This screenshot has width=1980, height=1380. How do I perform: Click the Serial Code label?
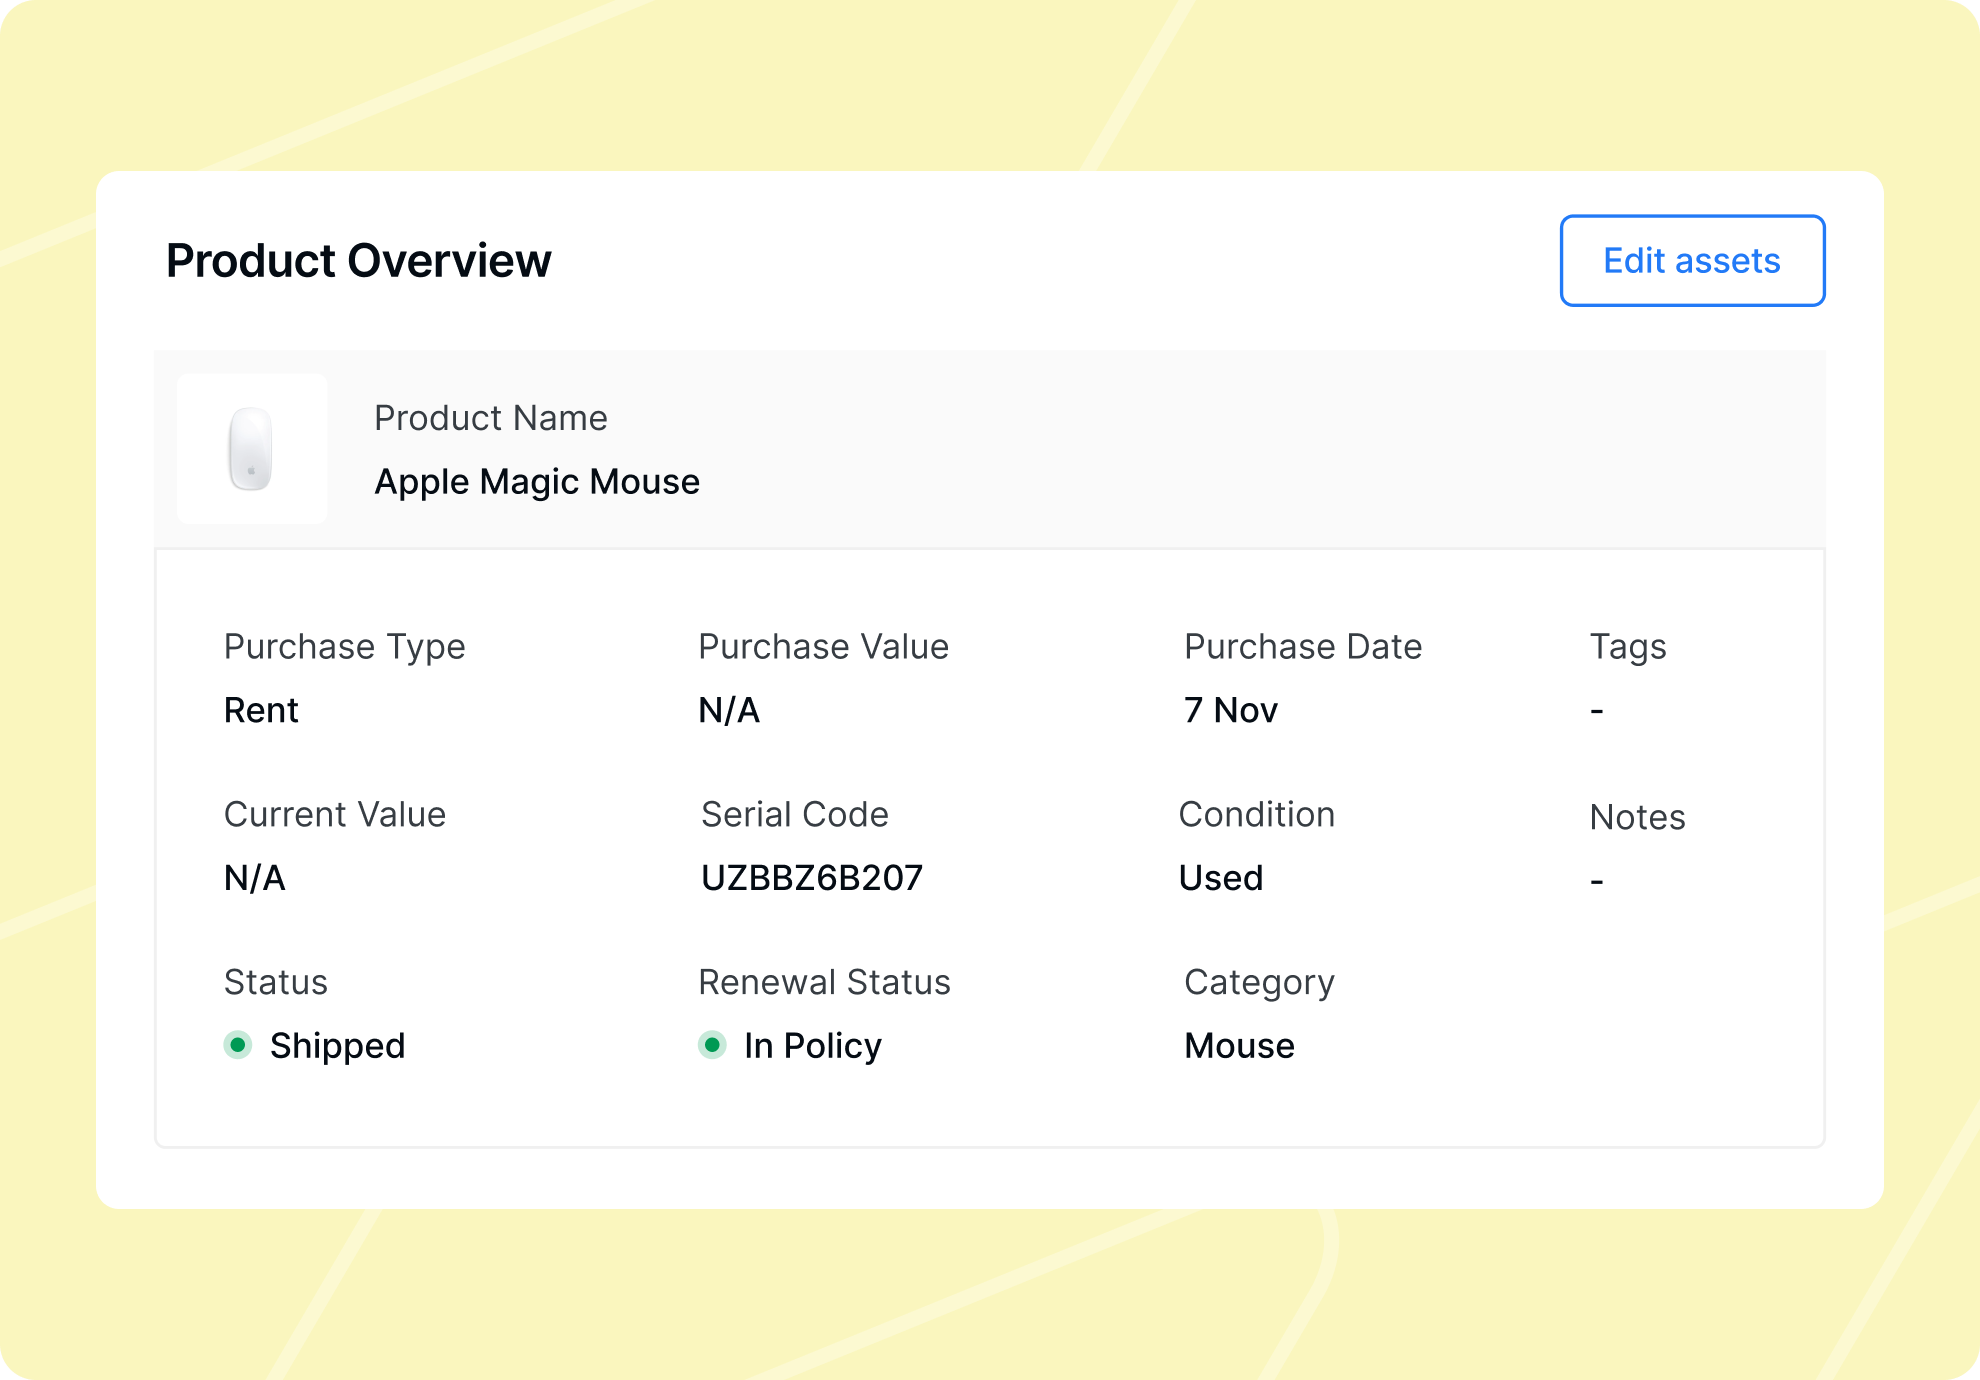pyautogui.click(x=795, y=814)
